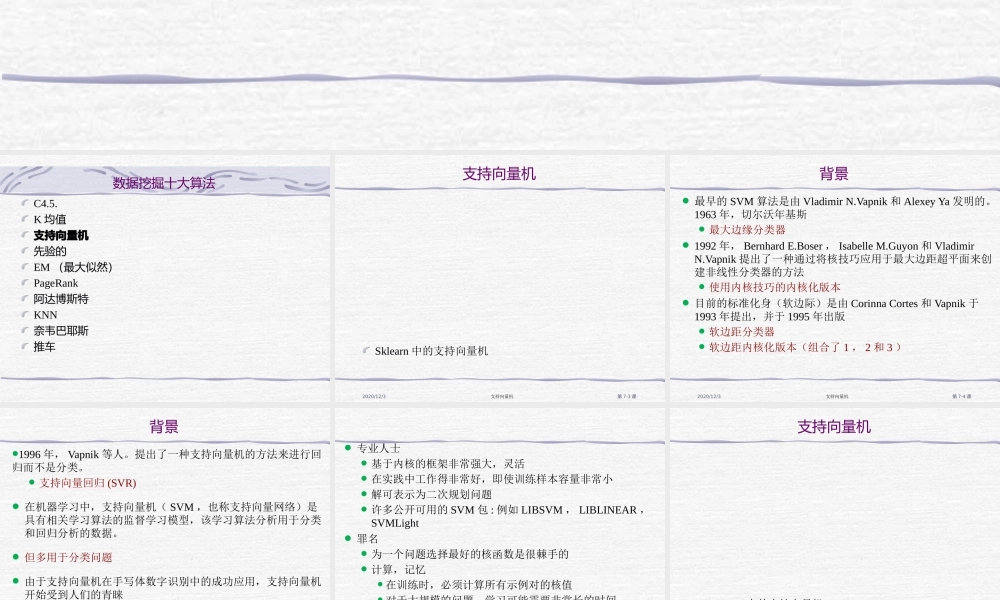Viewport: 1000px width, 600px height.
Task: Click the 2020/12/3 footer date under the Sklearn slide
Action: [x=374, y=397]
